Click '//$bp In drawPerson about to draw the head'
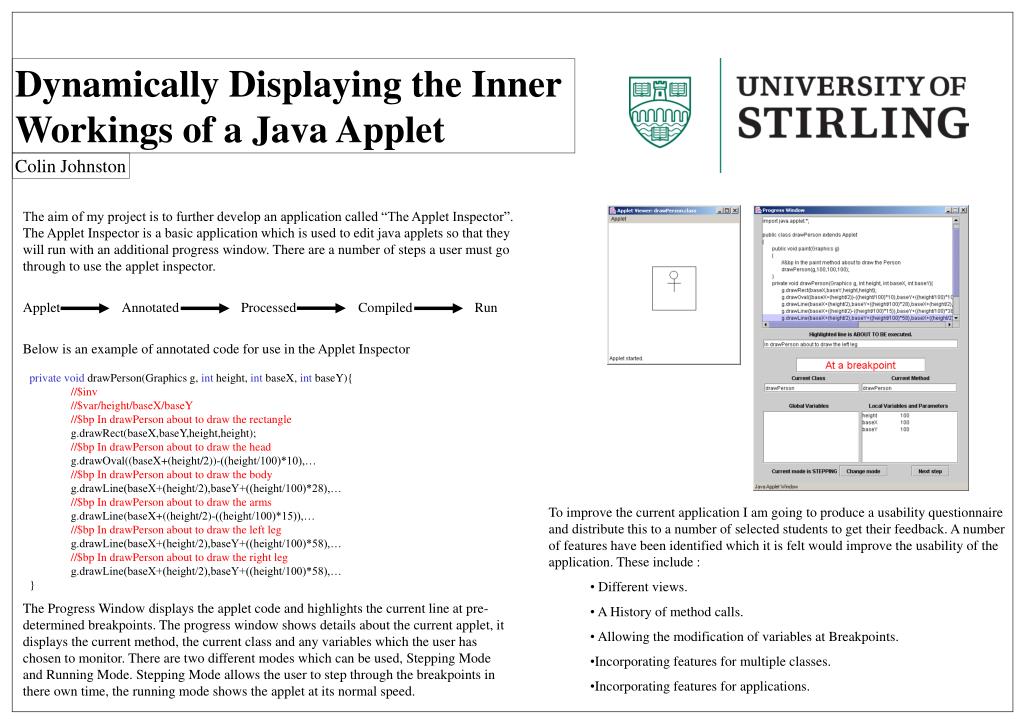Viewport: 1024px width, 724px height. 170,447
